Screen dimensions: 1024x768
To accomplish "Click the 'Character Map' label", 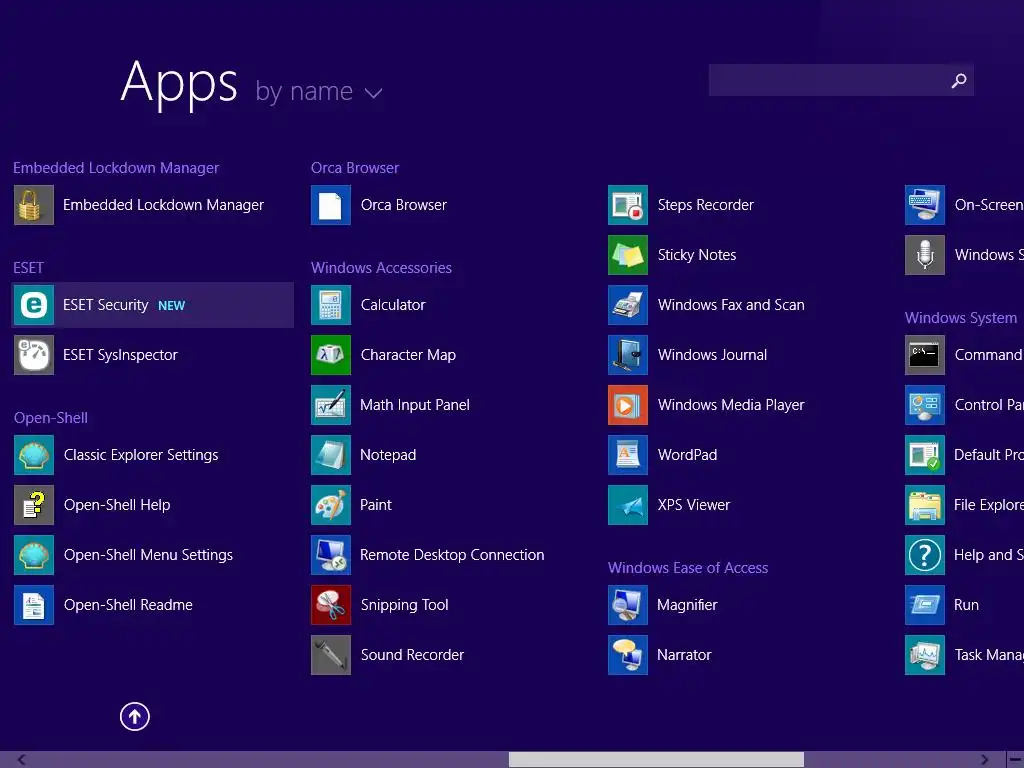I will 408,355.
